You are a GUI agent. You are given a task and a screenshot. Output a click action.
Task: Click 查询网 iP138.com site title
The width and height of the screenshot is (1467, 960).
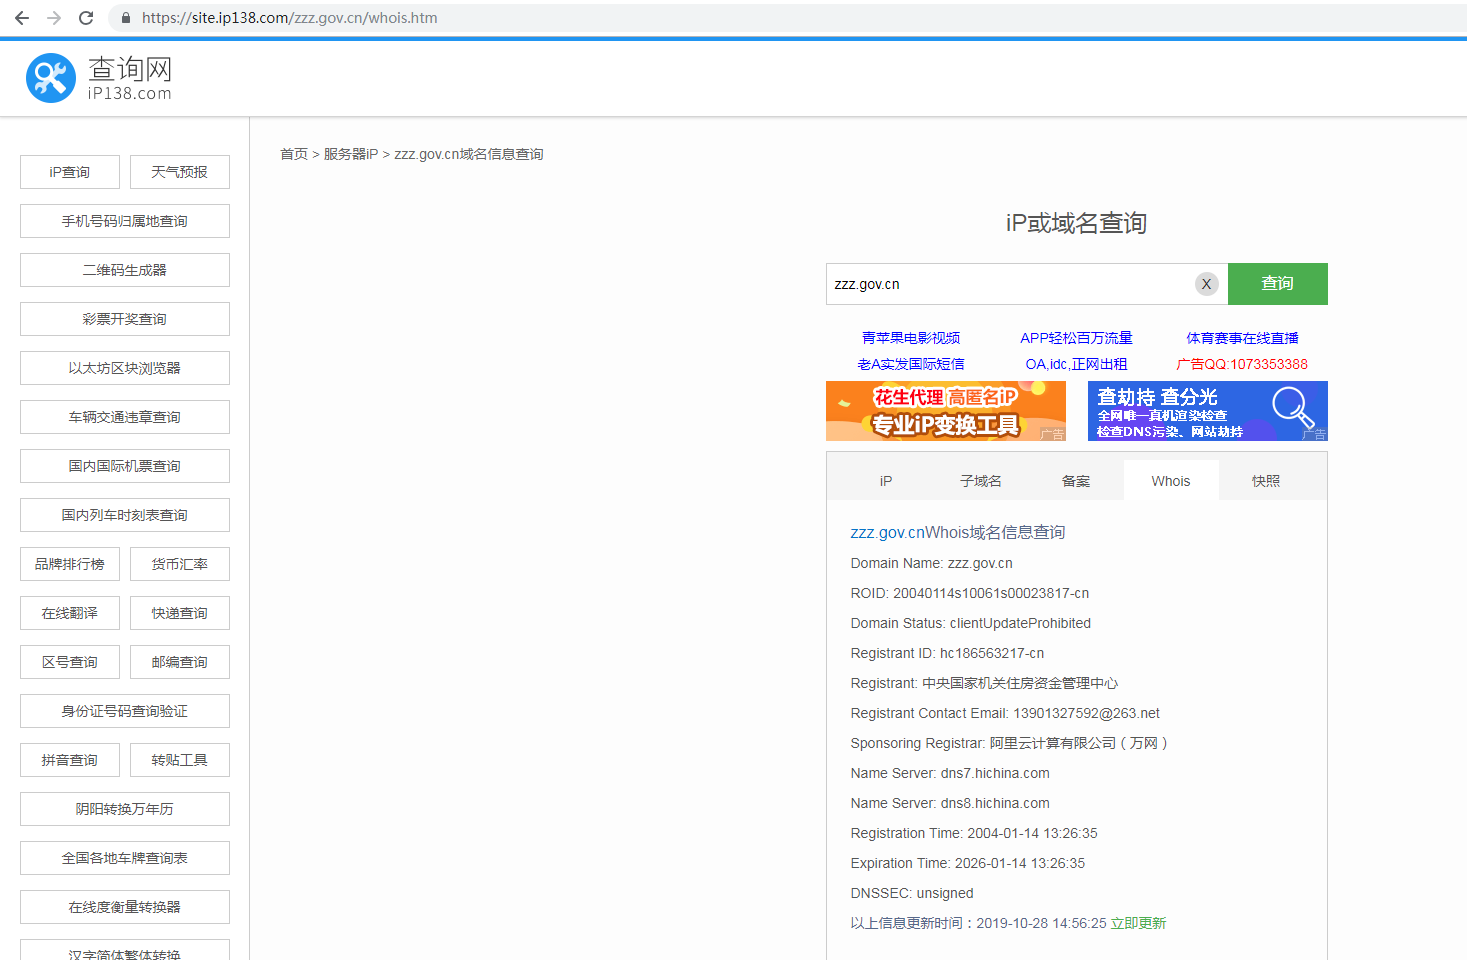pyautogui.click(x=130, y=78)
